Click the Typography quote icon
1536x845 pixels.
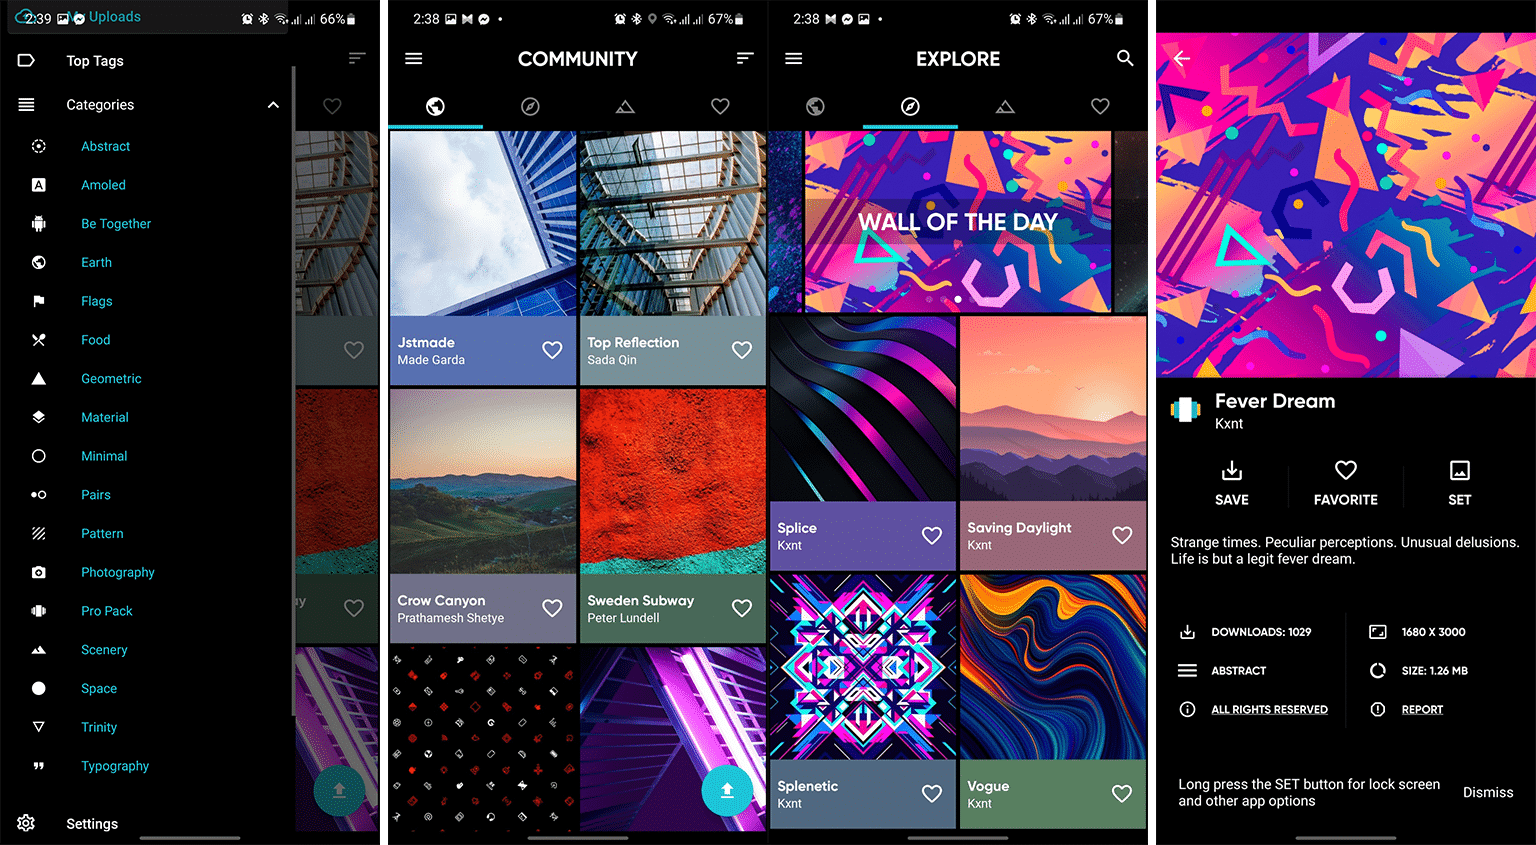38,766
